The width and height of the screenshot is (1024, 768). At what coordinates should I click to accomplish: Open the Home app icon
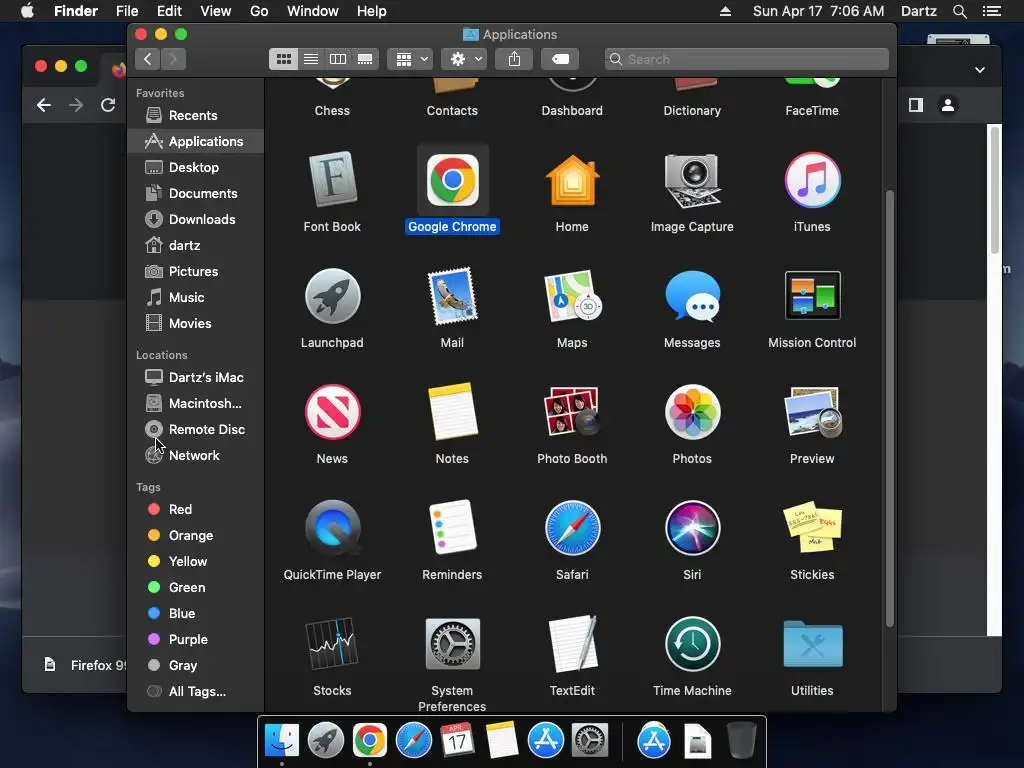tap(572, 180)
